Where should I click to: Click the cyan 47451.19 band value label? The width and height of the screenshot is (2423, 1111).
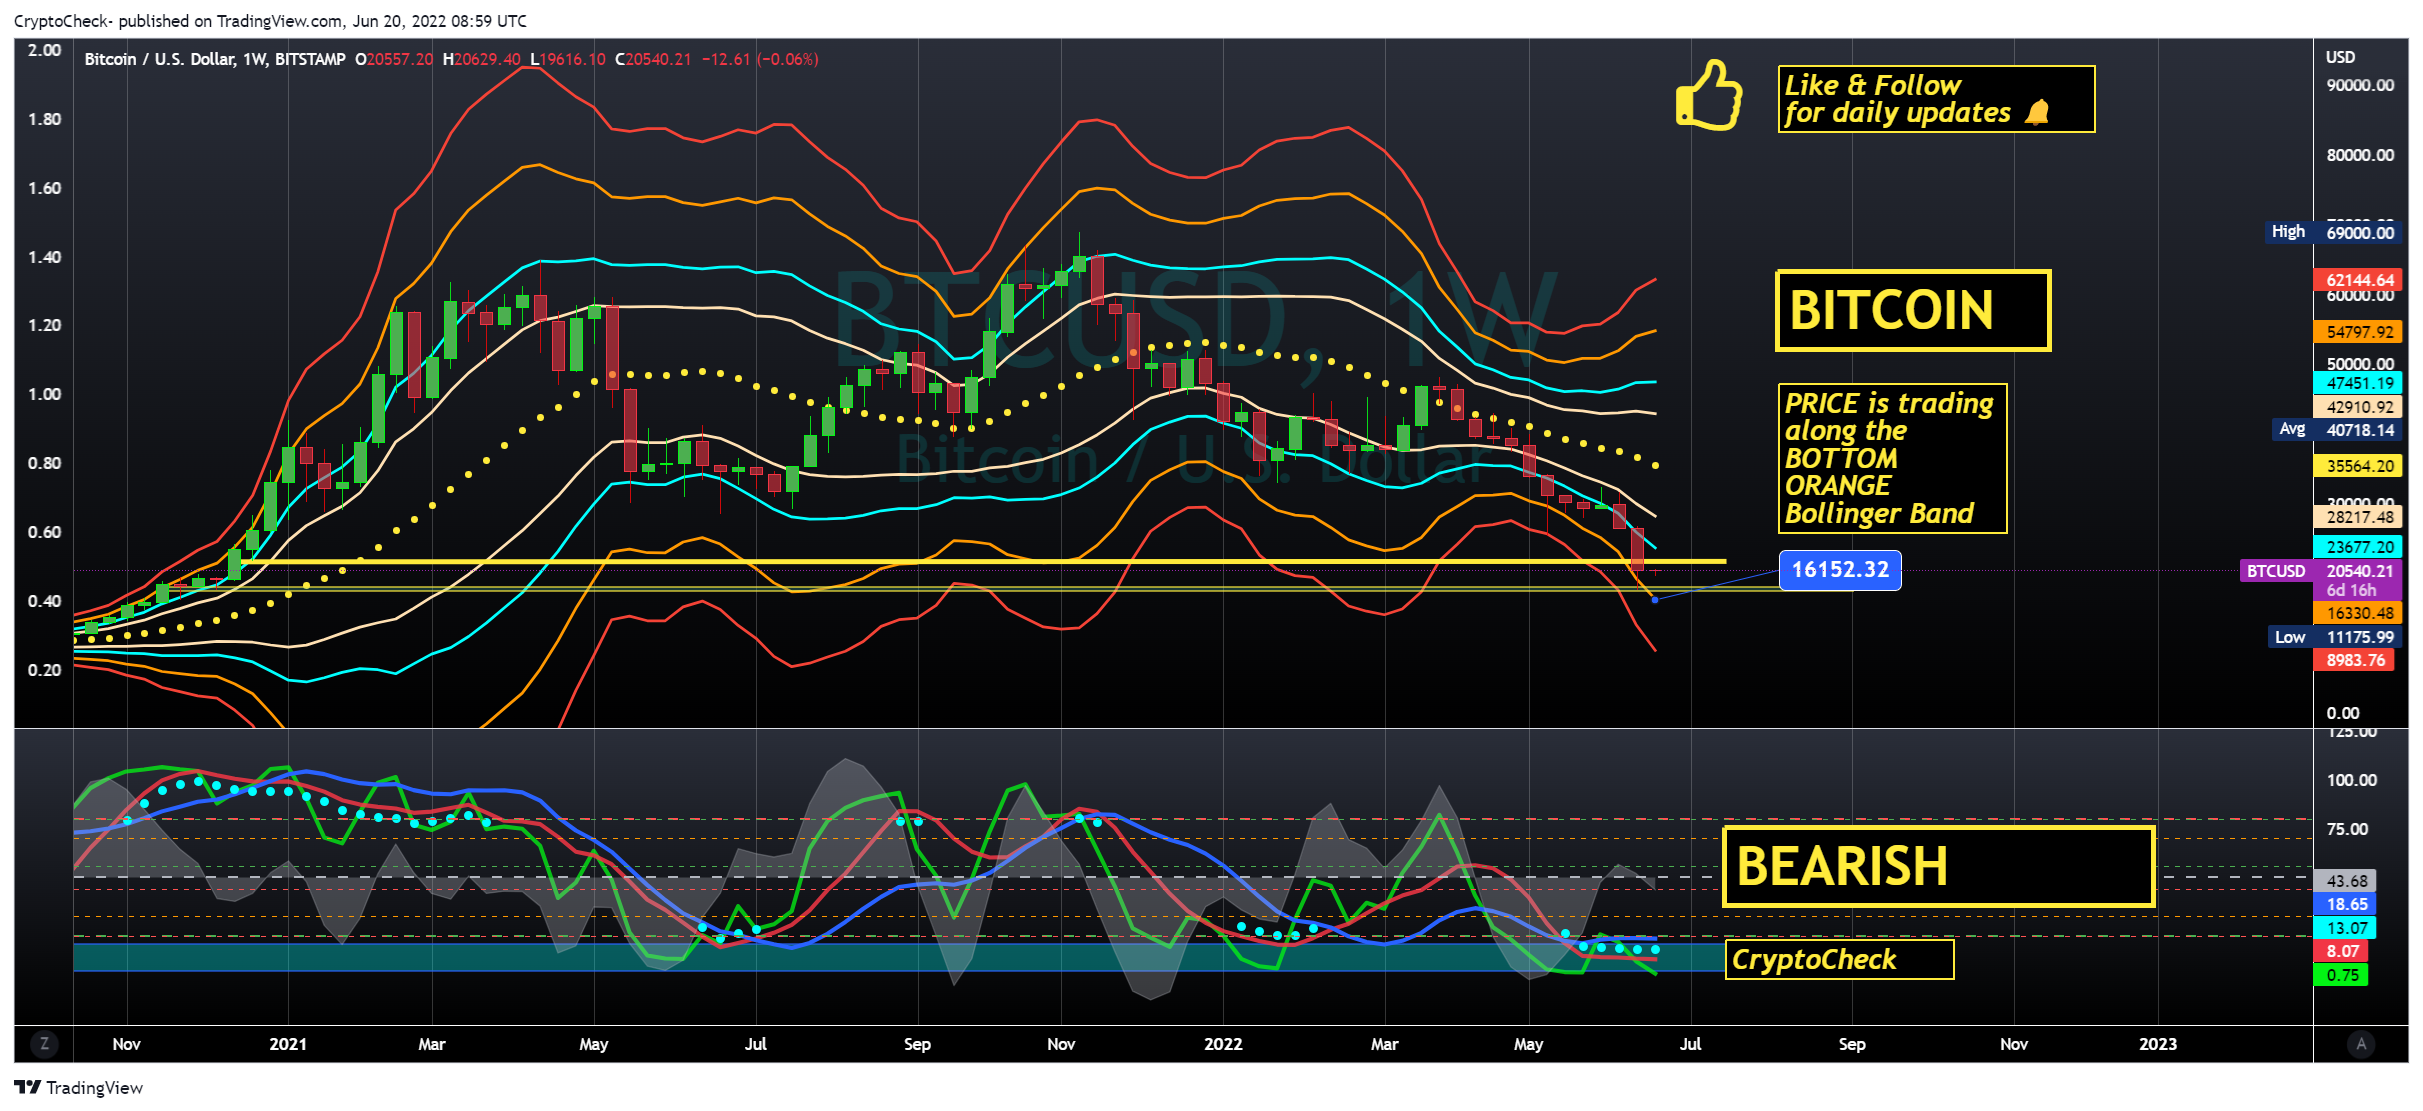pyautogui.click(x=2358, y=383)
